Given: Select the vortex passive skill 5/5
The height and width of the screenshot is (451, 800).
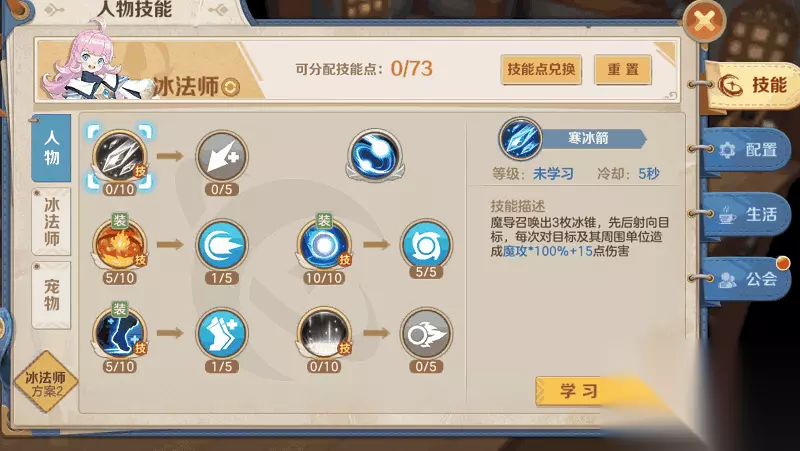Looking at the screenshot, I should coord(426,244).
